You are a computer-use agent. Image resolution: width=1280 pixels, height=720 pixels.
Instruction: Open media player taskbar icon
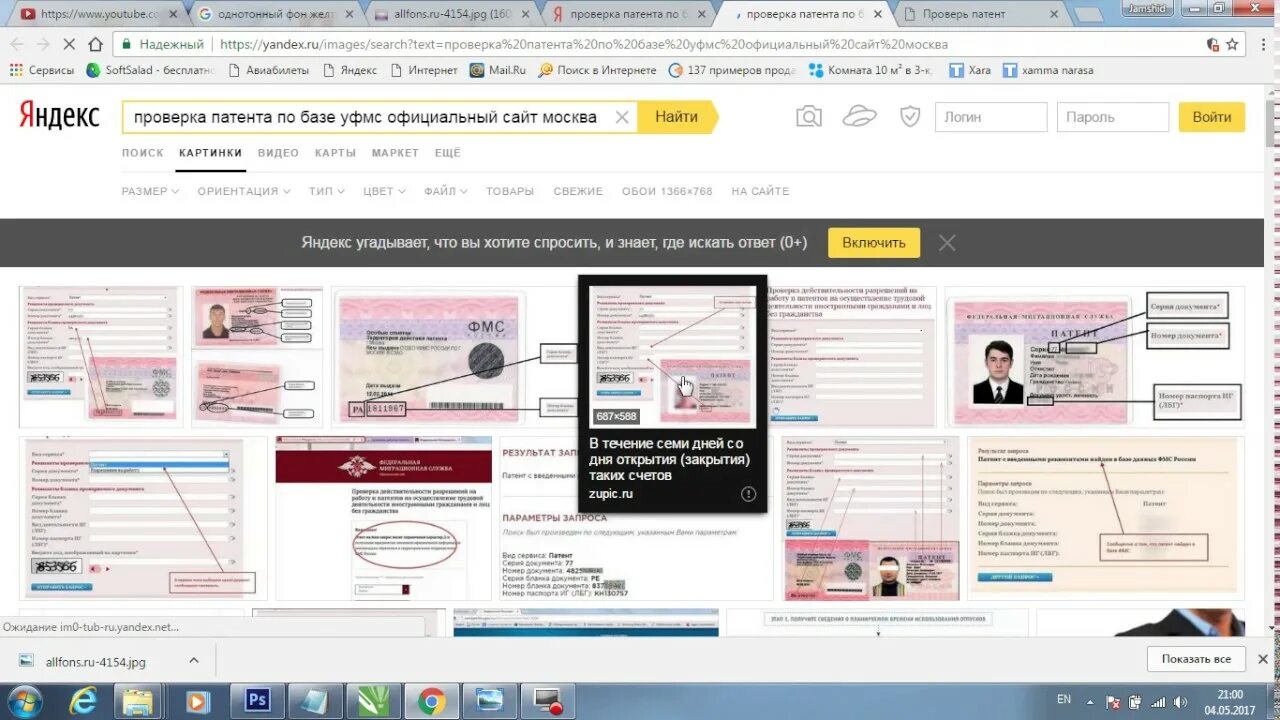point(198,701)
